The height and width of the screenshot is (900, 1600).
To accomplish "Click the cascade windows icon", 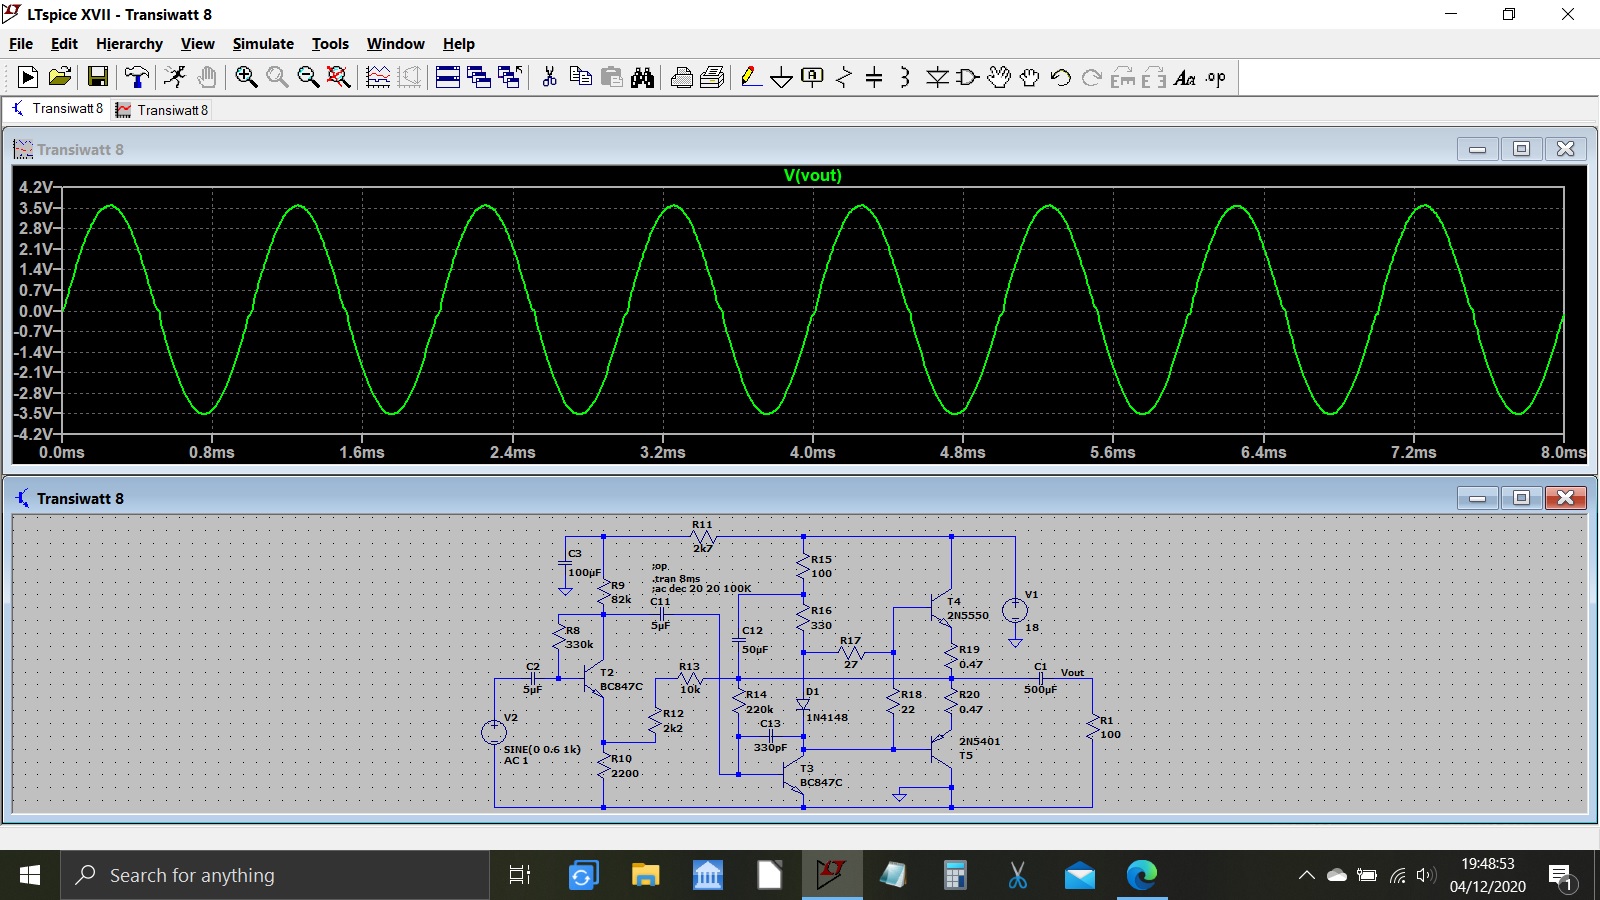I will point(510,77).
